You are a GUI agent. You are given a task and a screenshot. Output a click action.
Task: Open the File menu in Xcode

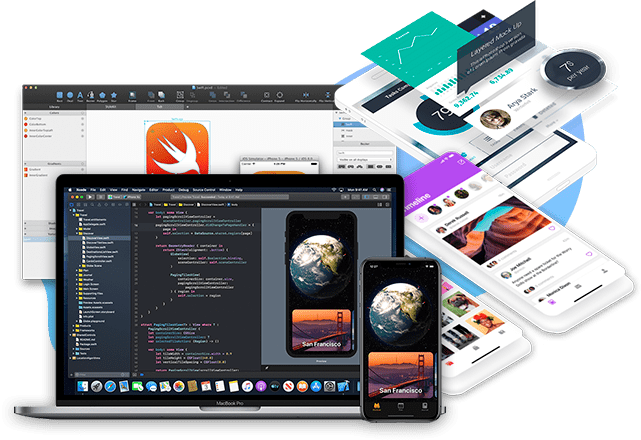click(x=93, y=190)
